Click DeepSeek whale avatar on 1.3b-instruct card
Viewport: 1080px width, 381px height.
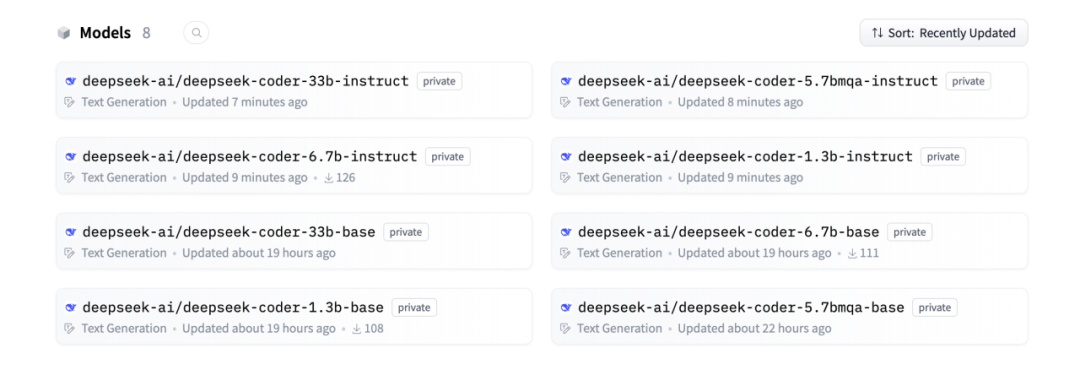click(x=566, y=157)
